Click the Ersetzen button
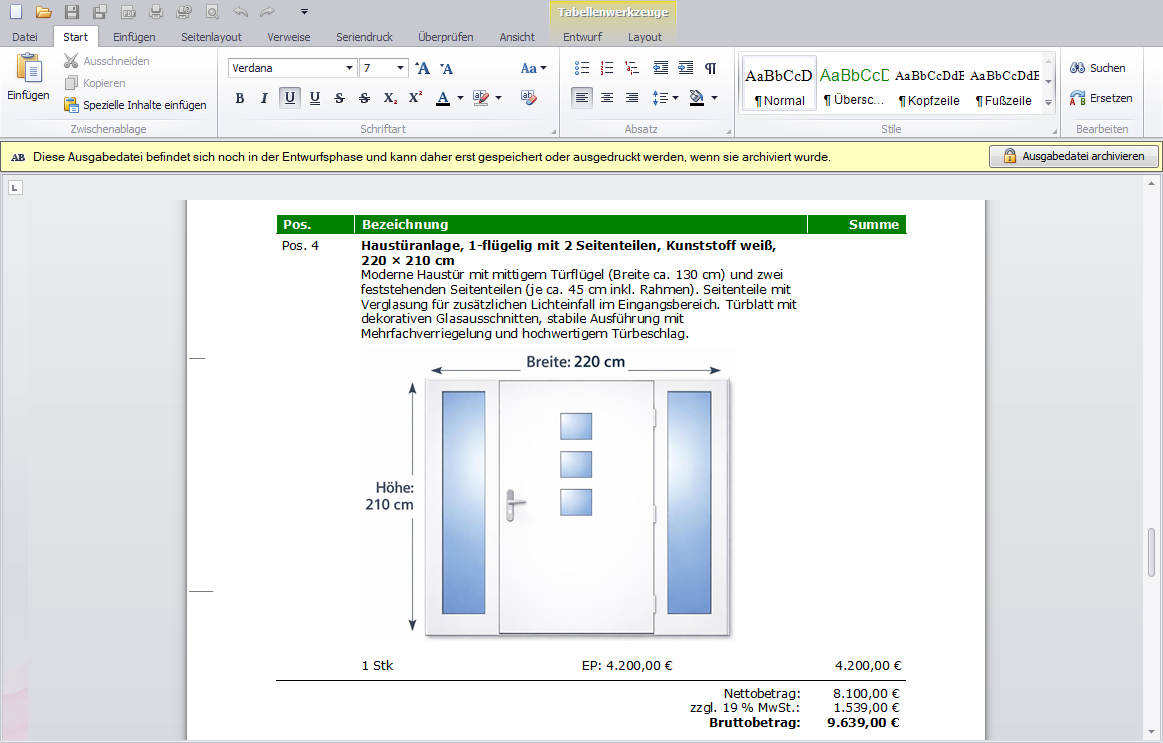 [1101, 98]
